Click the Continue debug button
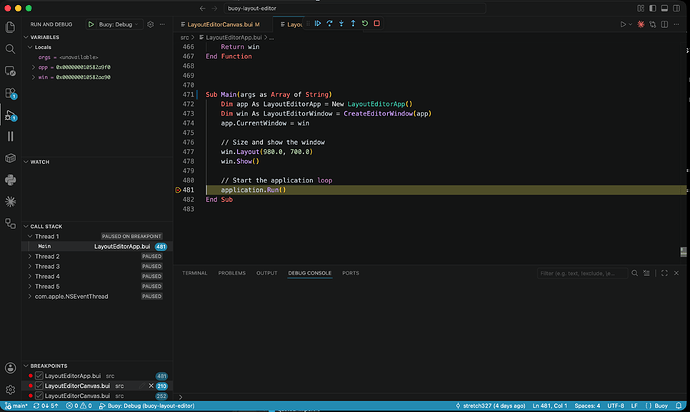690x412 pixels. [318, 23]
